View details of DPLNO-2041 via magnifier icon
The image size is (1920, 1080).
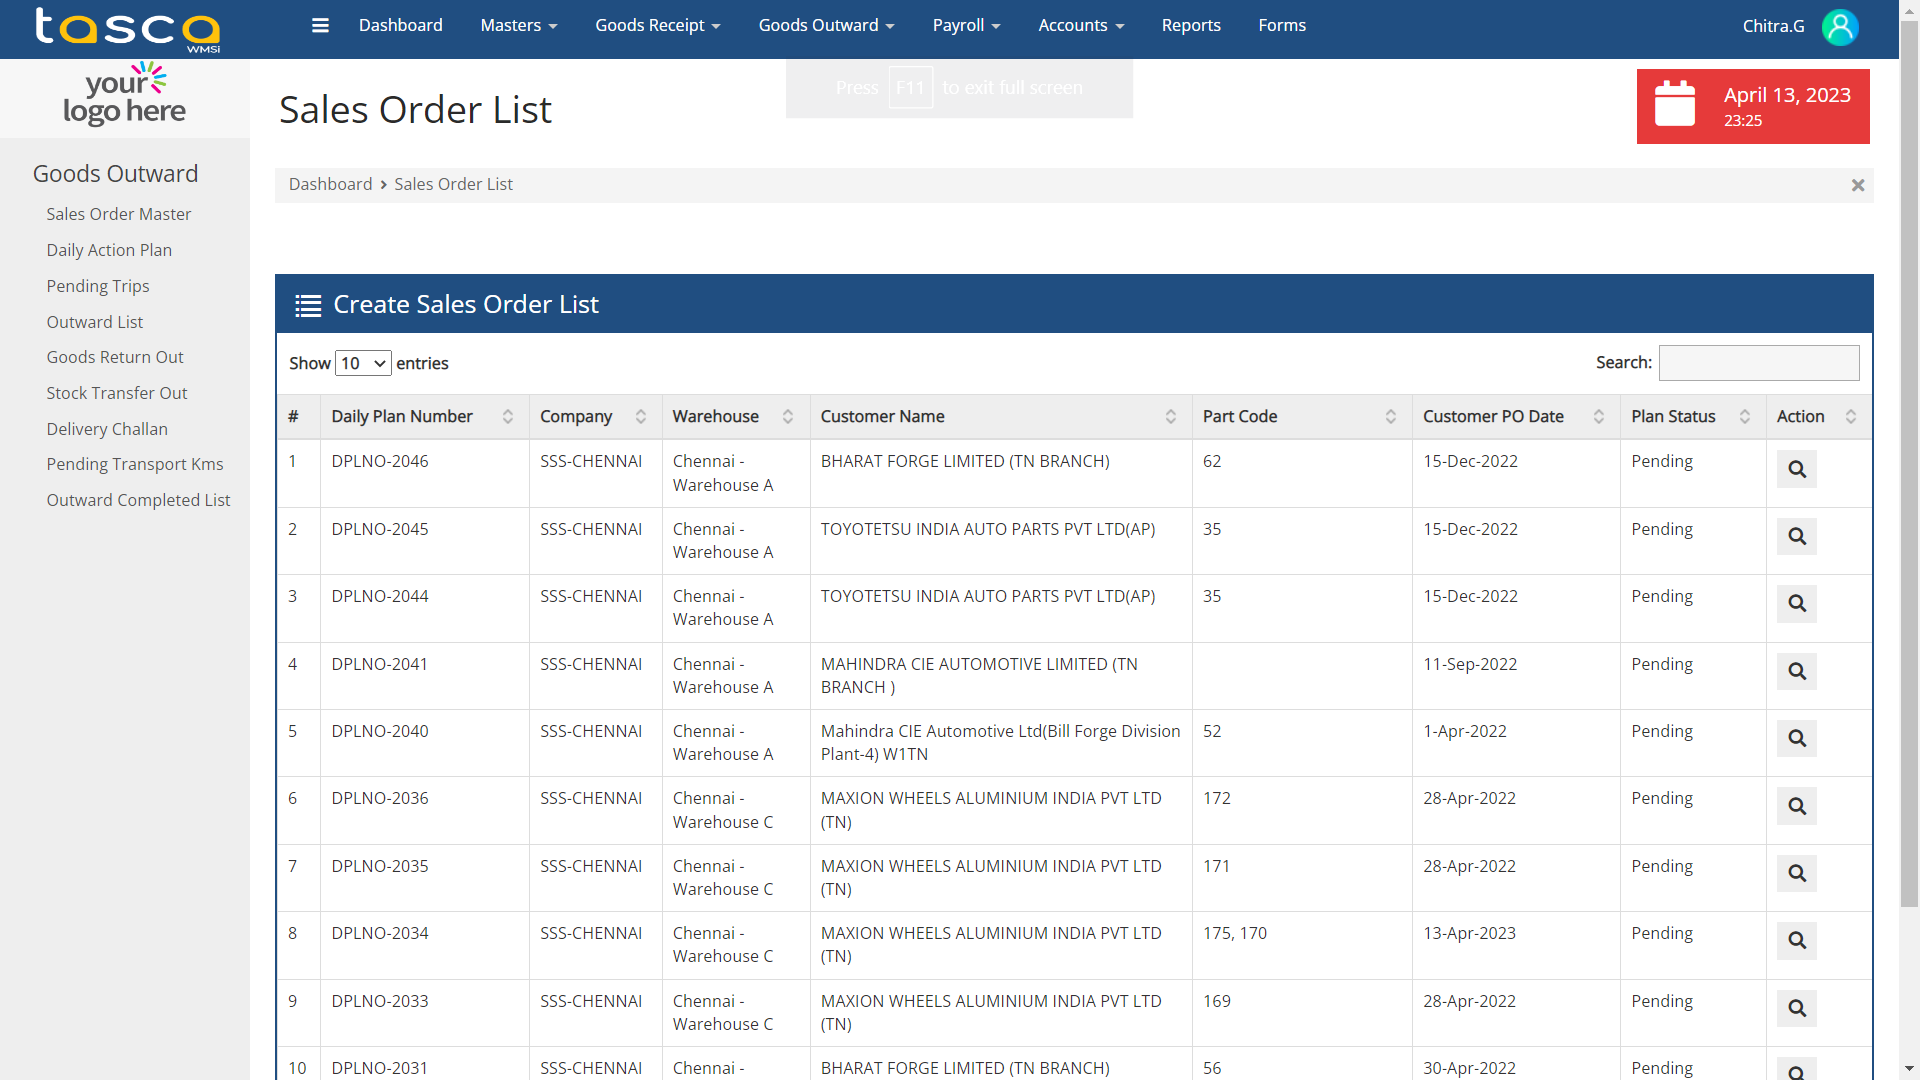coord(1797,671)
